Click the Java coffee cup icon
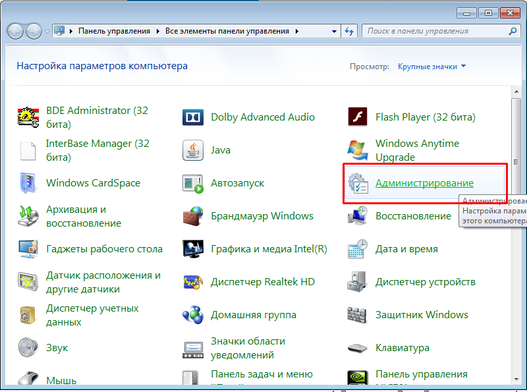This screenshot has height=392, width=527. 193,150
